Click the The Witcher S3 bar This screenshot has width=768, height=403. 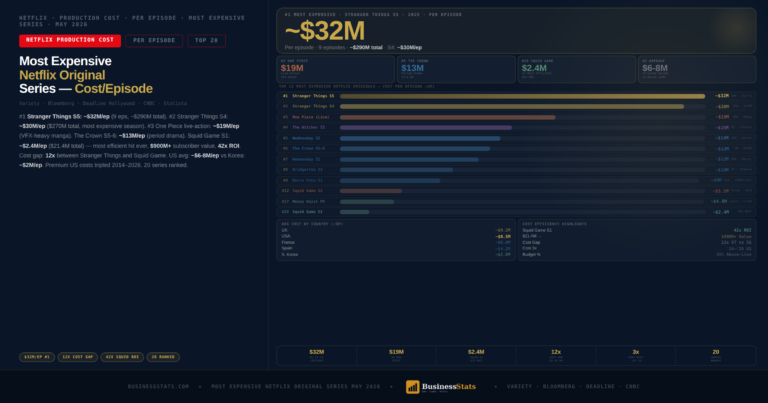tap(426, 128)
